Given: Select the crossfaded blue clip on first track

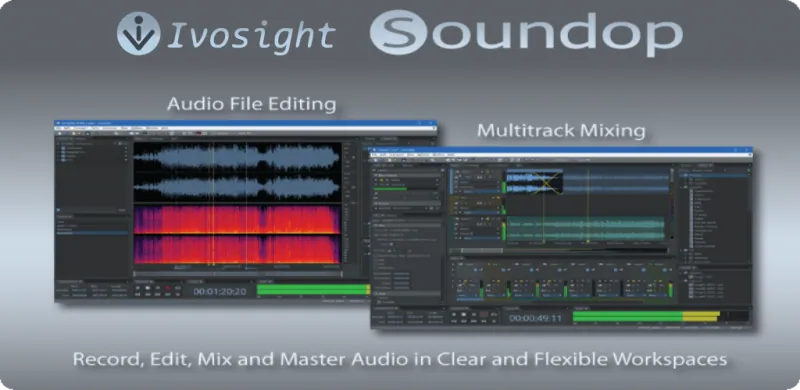Looking at the screenshot, I should point(534,182).
